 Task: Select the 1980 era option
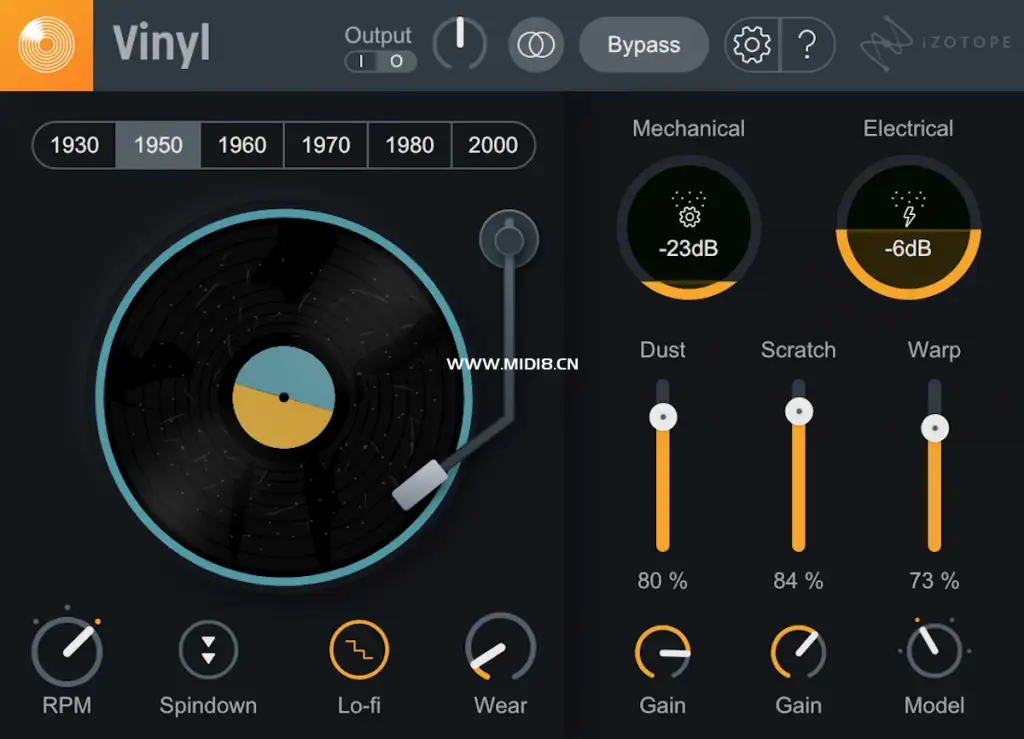point(409,145)
